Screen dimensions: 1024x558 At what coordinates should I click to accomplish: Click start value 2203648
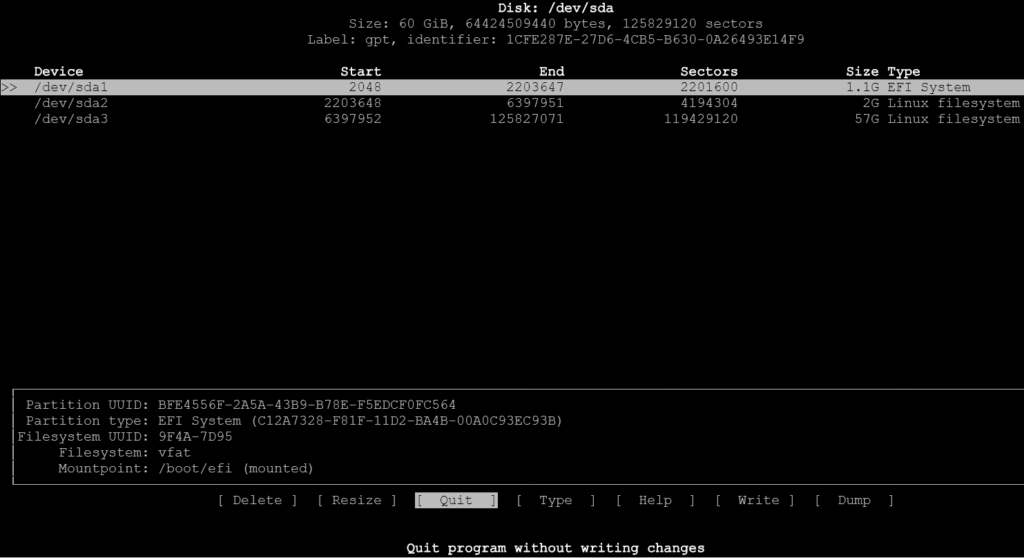coord(353,103)
